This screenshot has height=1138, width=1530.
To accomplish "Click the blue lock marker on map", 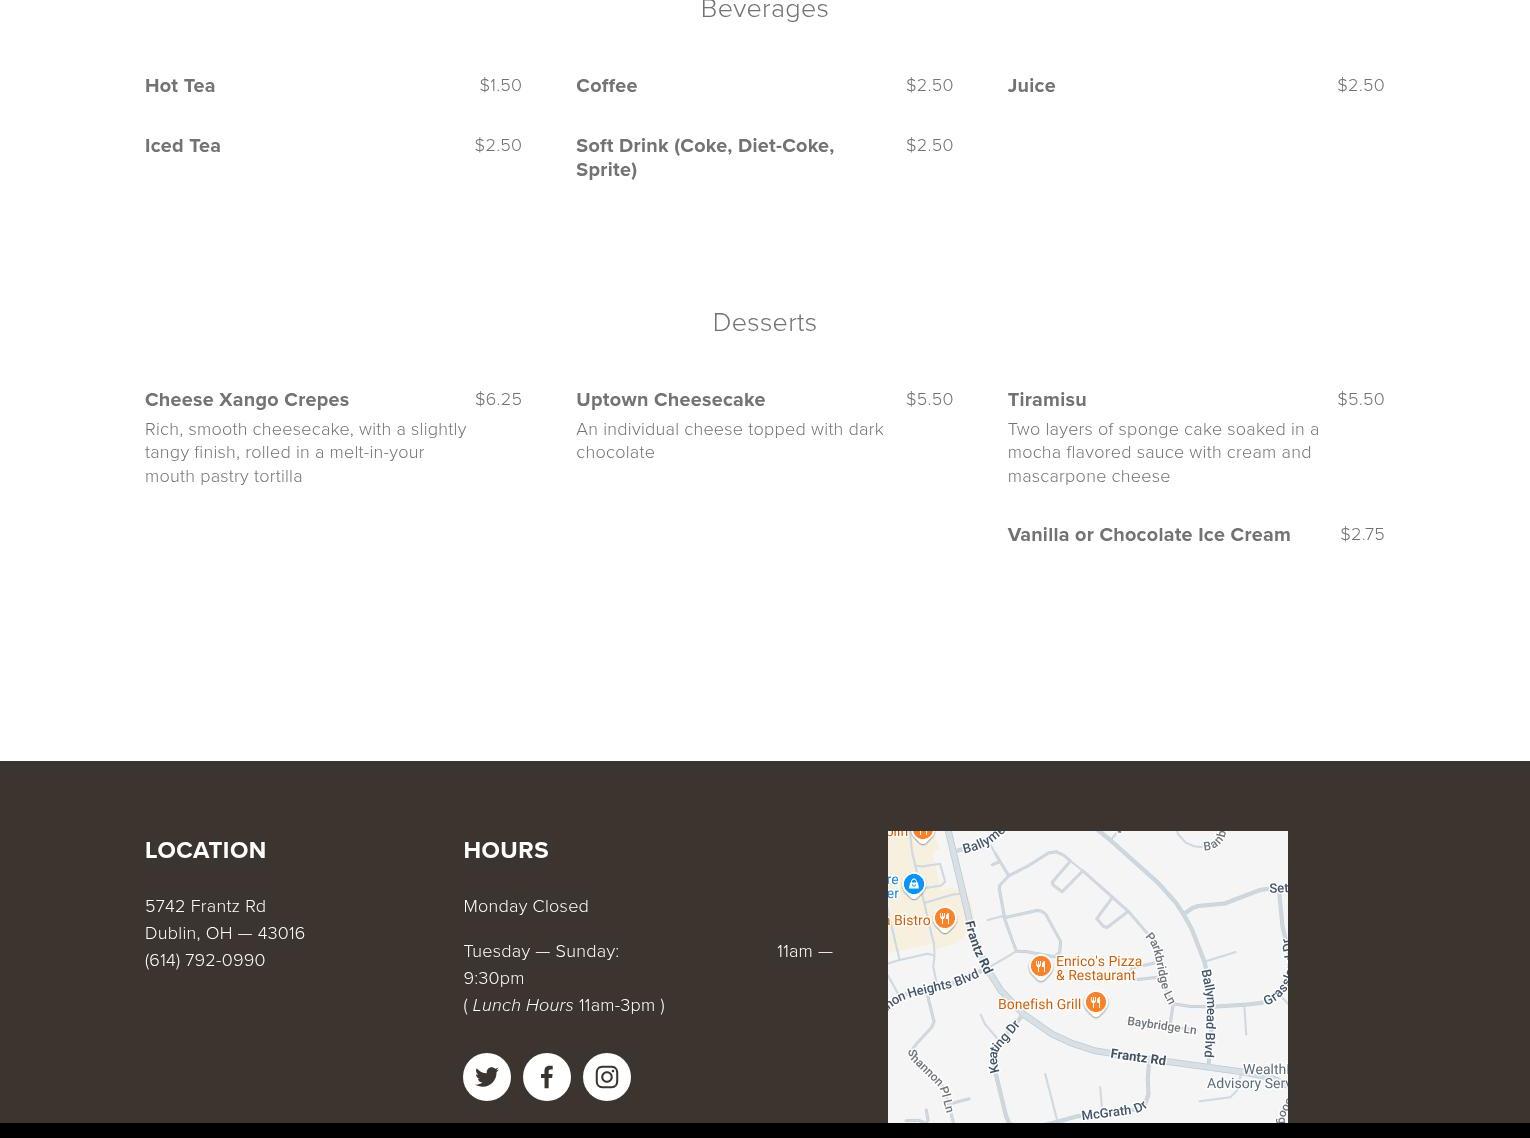I will coord(913,885).
